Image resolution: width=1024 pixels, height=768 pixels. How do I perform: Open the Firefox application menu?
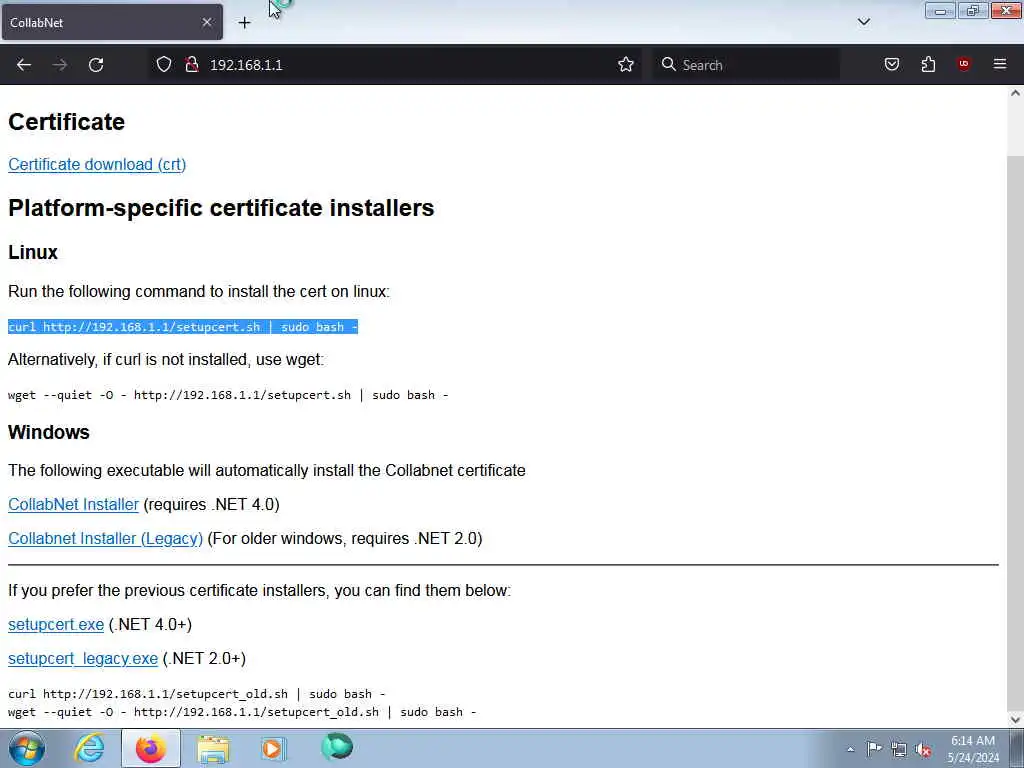point(1000,64)
